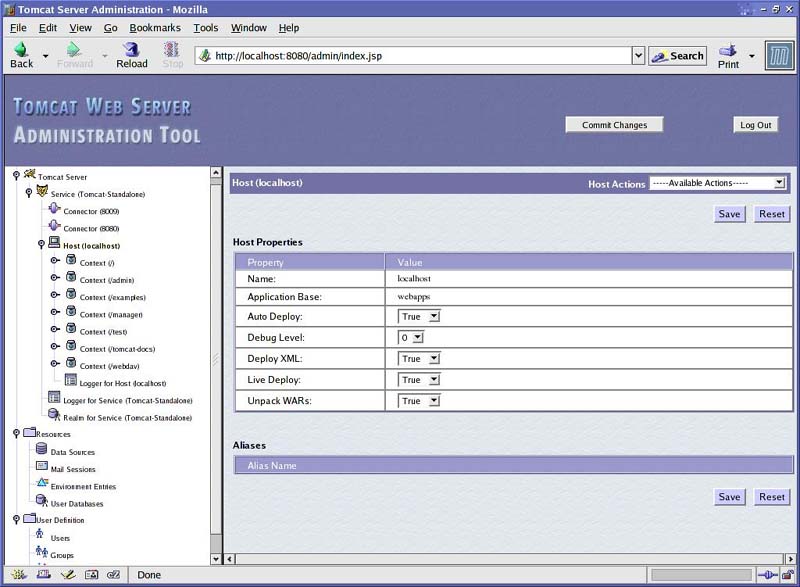Click the Host (localhost) computer icon
Image resolution: width=800 pixels, height=587 pixels.
coord(54,243)
